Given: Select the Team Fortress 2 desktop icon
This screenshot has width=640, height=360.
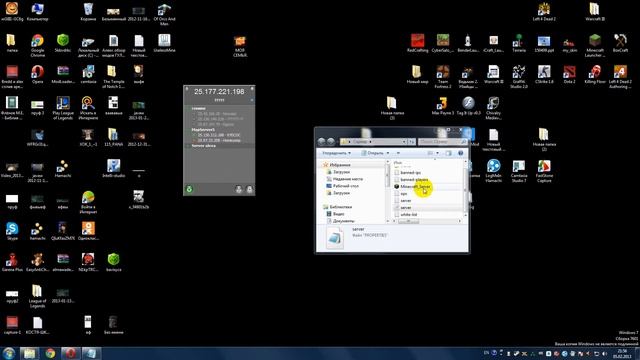Looking at the screenshot, I should coord(443,77).
